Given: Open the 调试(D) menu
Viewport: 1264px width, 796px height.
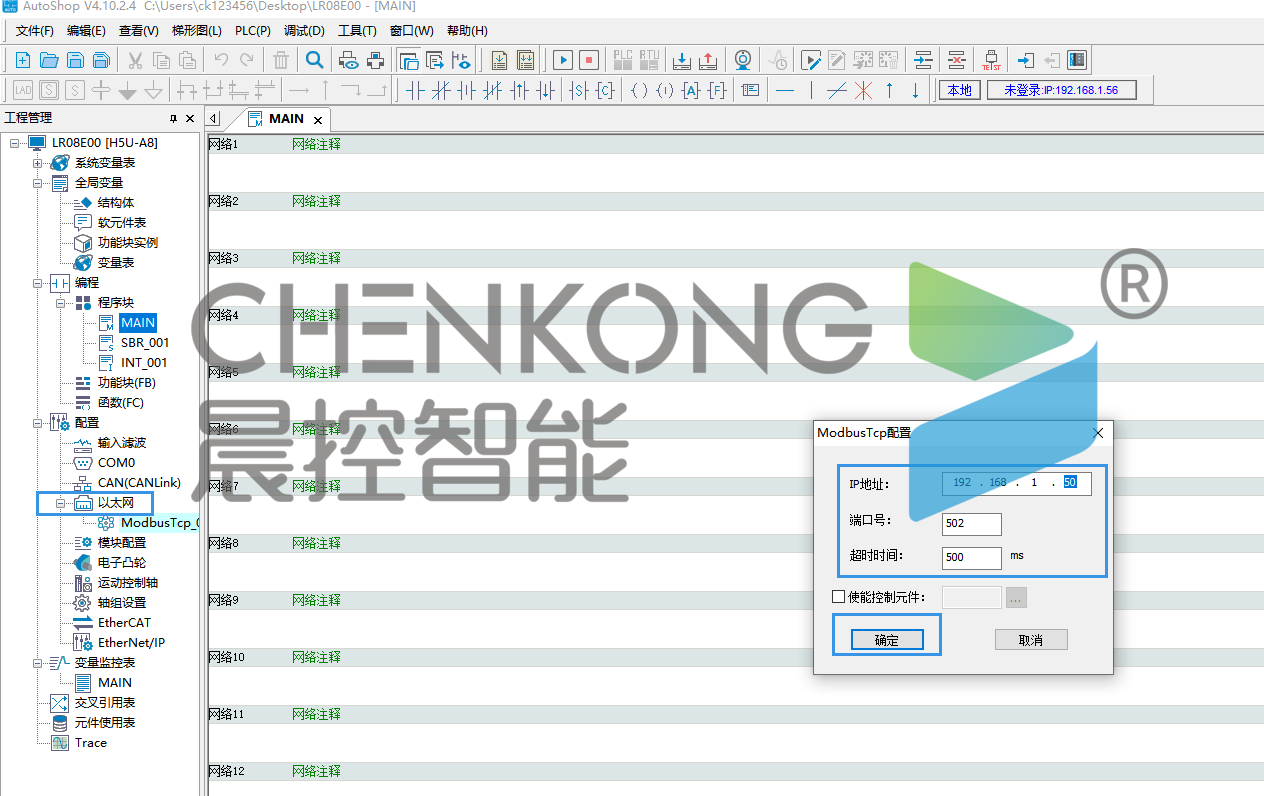Looking at the screenshot, I should (x=304, y=31).
